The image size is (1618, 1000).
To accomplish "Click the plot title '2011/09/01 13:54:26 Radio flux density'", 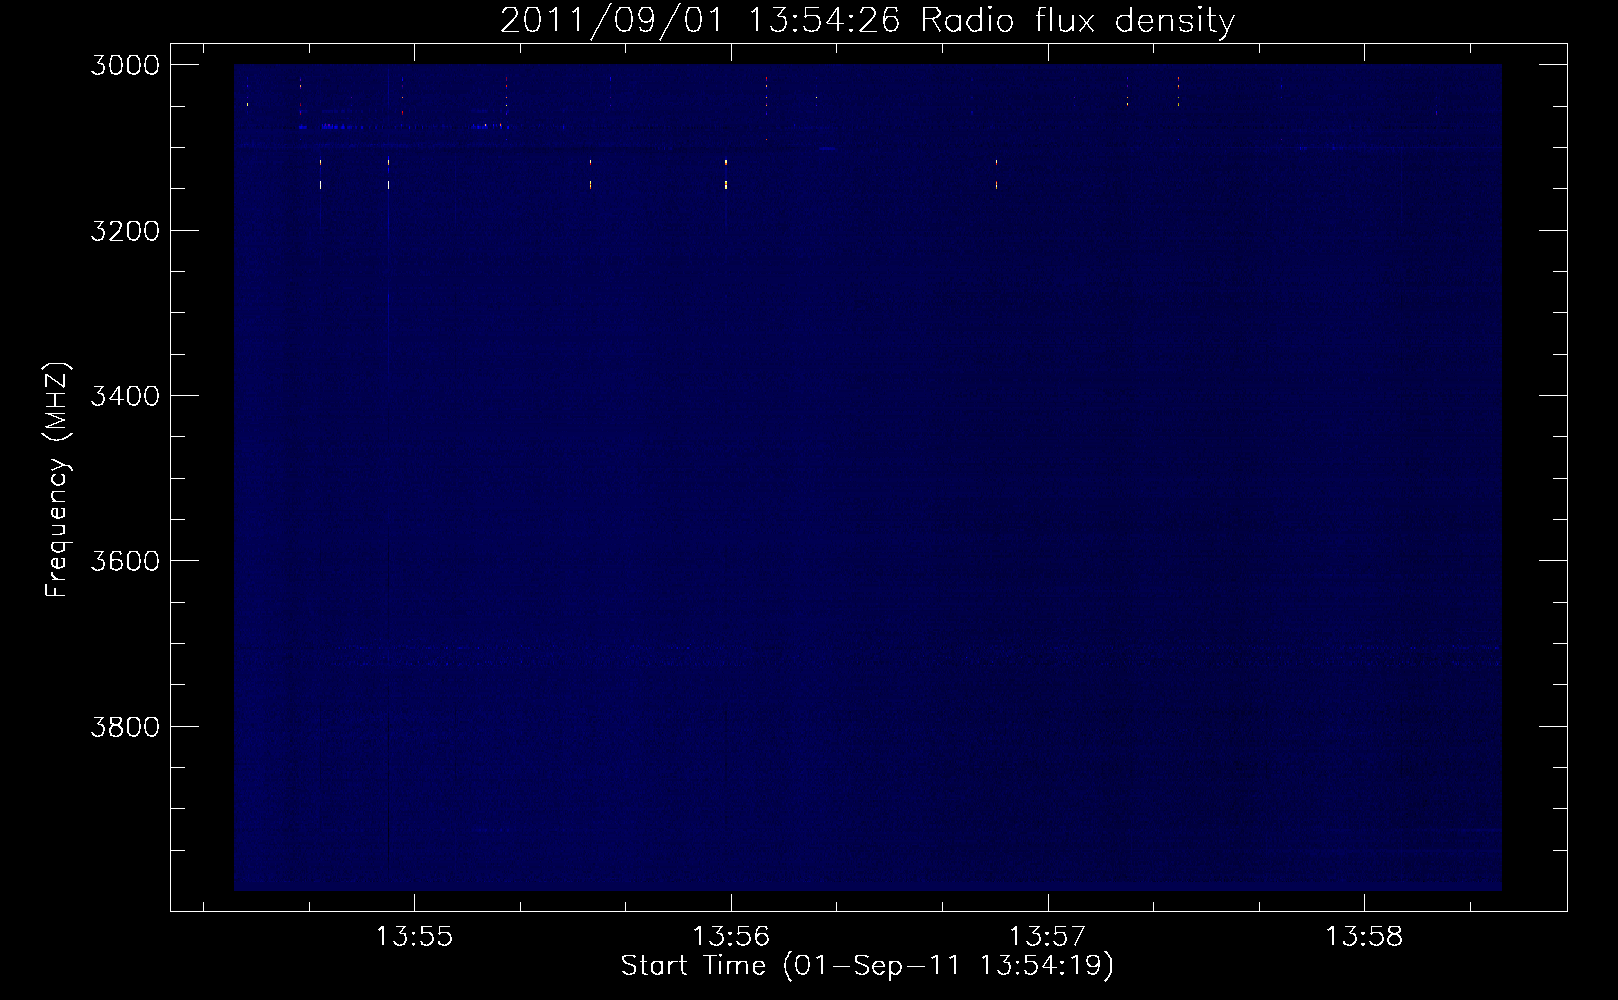I will click(867, 20).
